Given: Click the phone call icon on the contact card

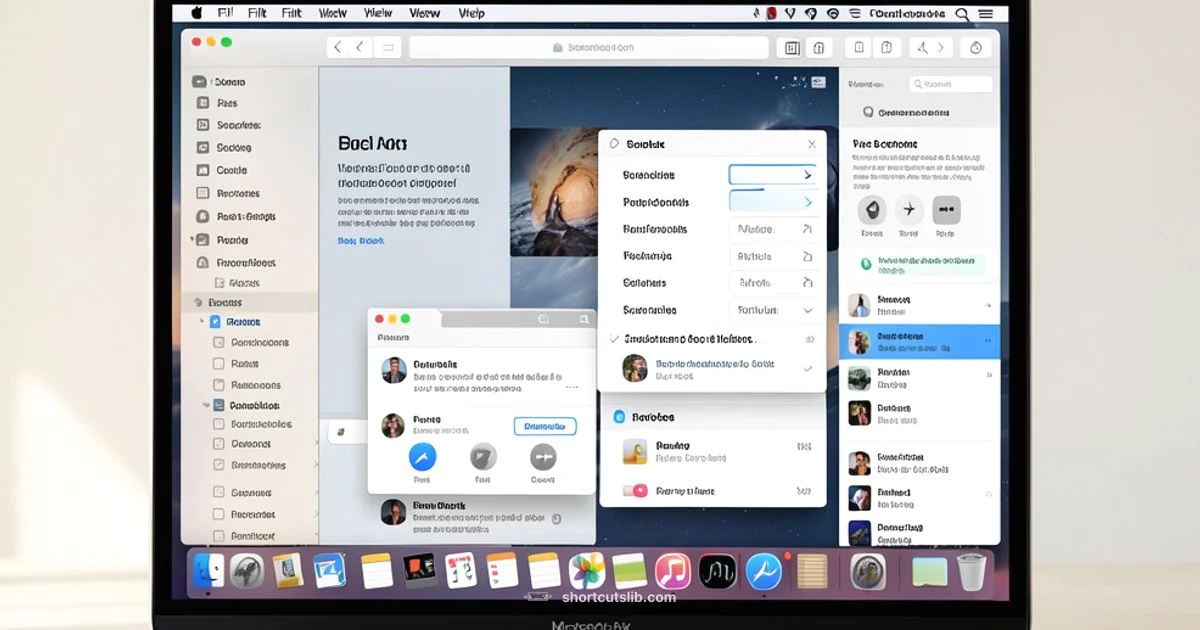Looking at the screenshot, I should (482, 460).
